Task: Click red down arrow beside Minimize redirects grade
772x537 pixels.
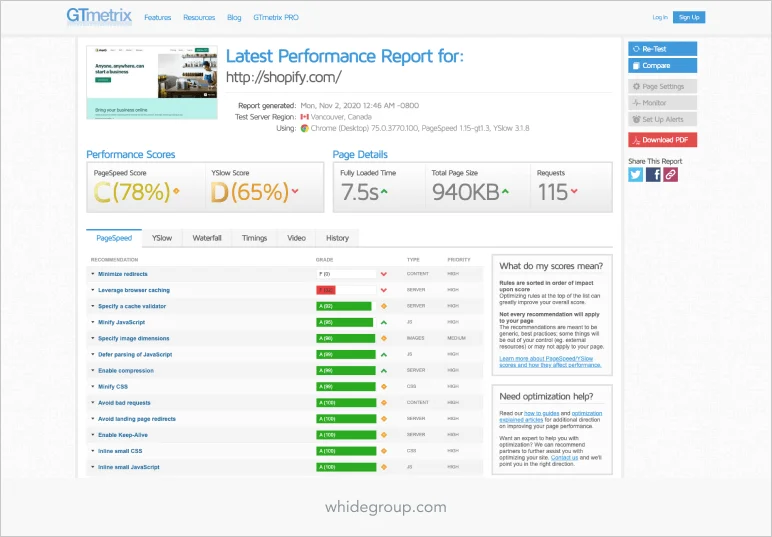Action: (384, 274)
